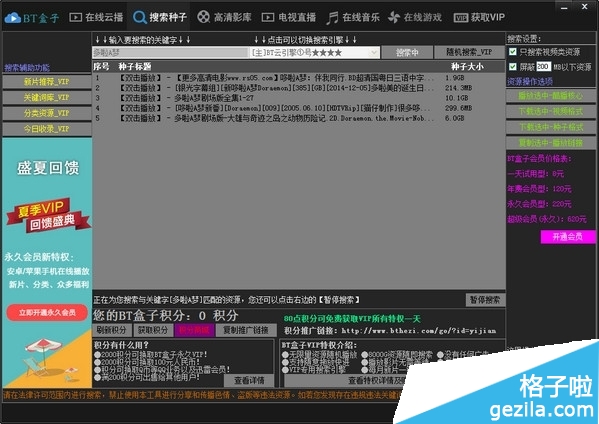599x424 pixels.
Task: Click the 80点积分可免费获取VIP green notice
Action: click(352, 319)
